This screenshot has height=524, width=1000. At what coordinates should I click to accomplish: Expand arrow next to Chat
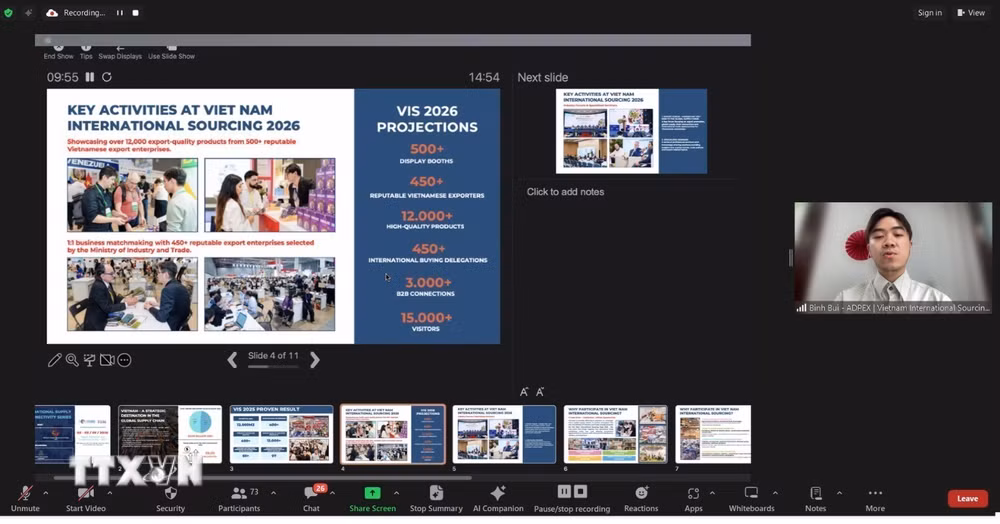tap(332, 493)
